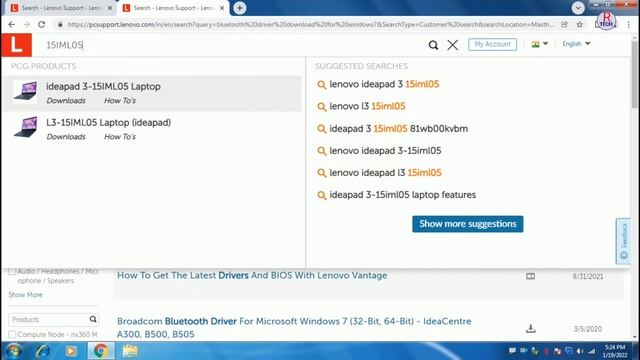
Task: Click Products filter magnifier icon
Action: pos(93,319)
